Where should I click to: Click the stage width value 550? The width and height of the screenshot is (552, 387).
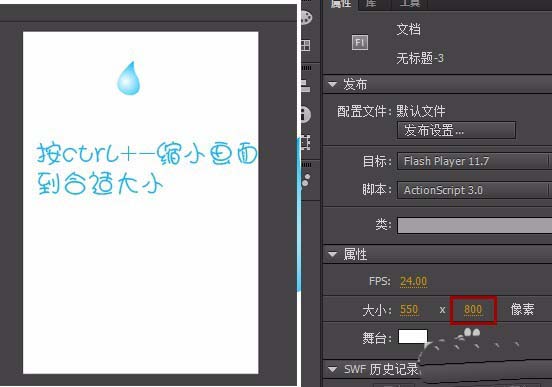(409, 310)
